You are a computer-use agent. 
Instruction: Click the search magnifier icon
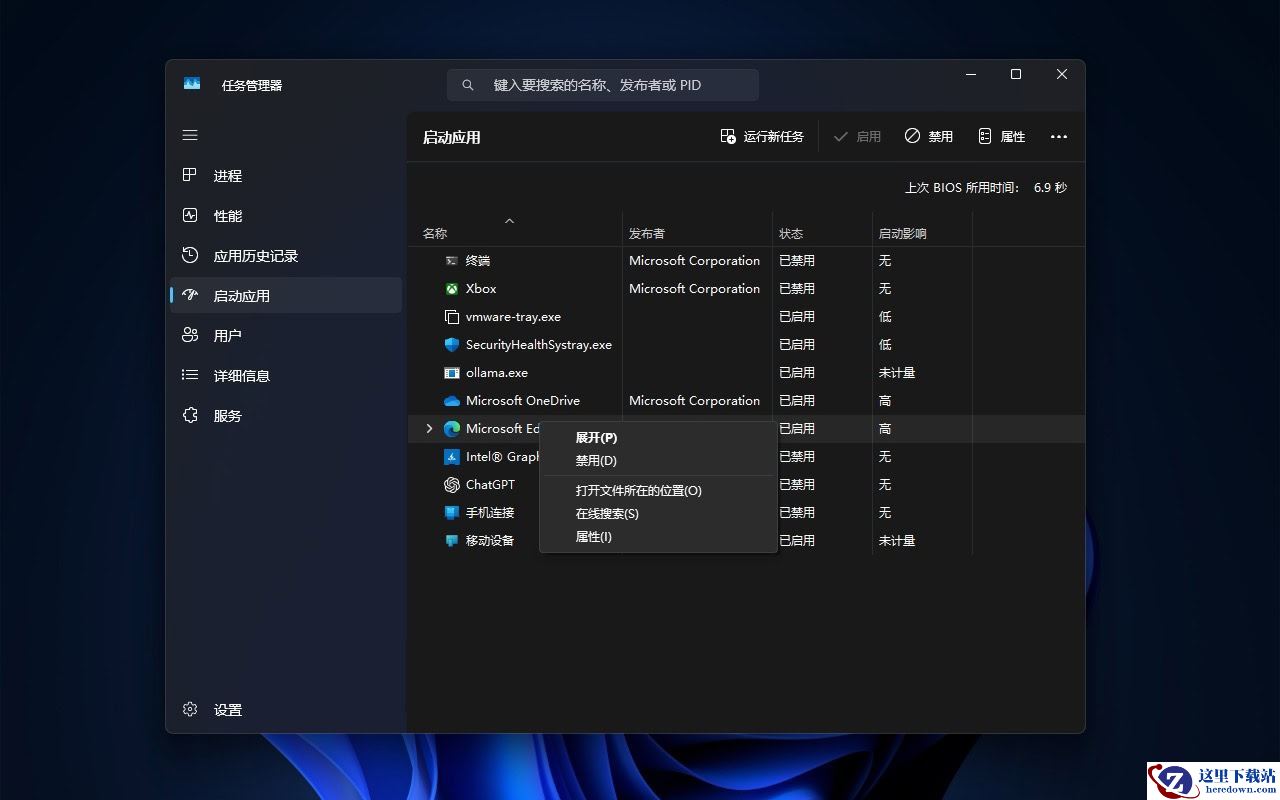point(467,85)
